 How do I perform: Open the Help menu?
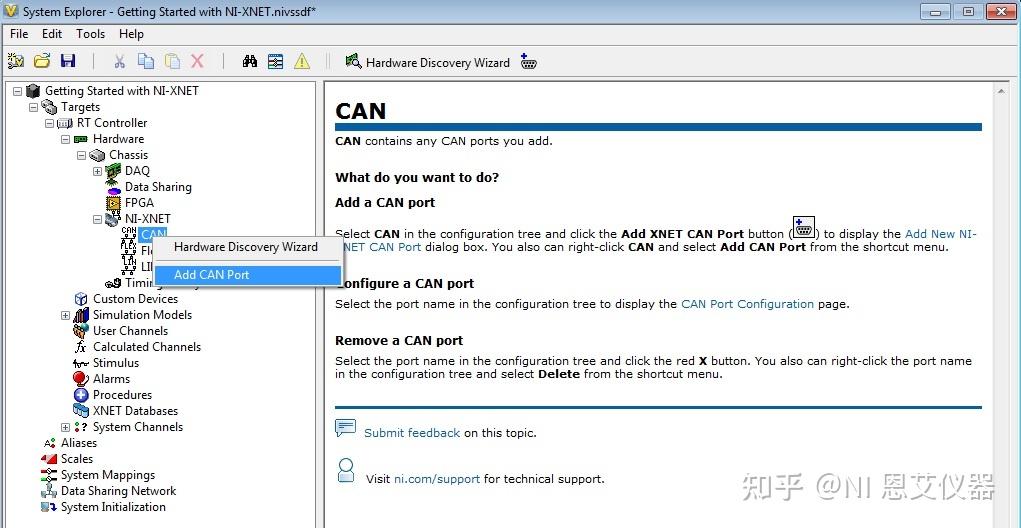[131, 34]
